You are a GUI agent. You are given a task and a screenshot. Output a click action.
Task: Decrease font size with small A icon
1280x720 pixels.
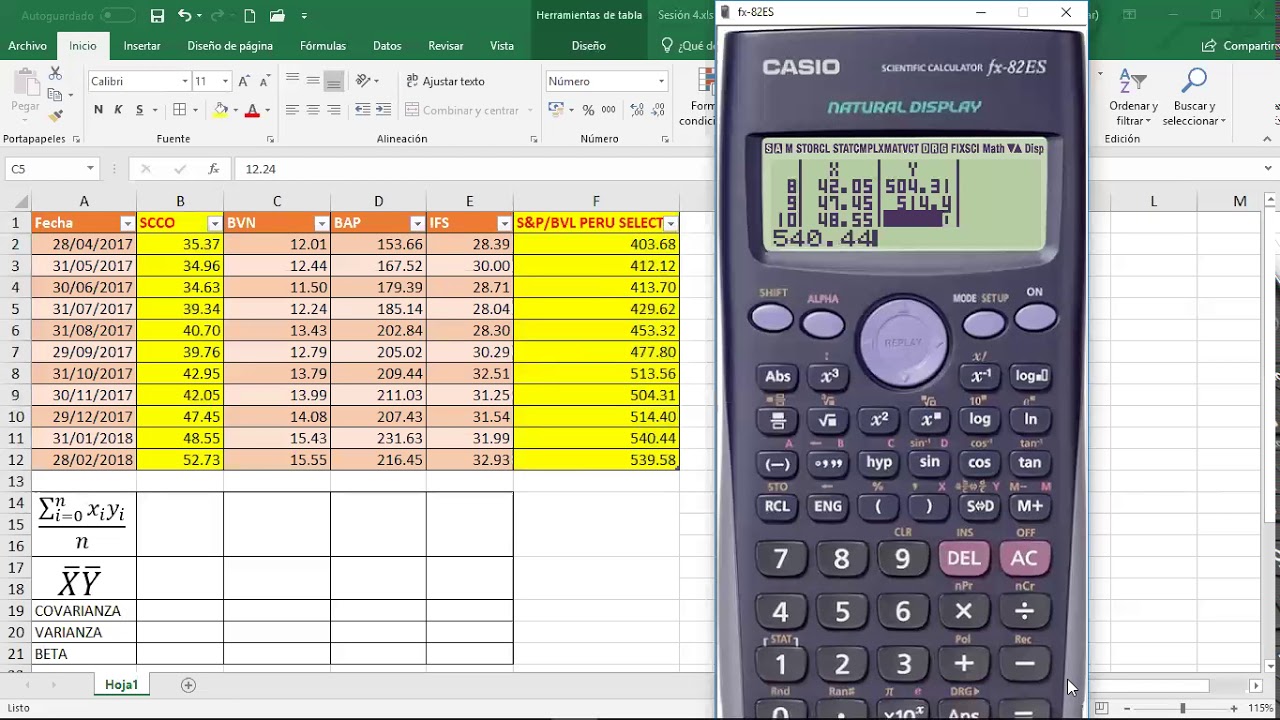[264, 81]
